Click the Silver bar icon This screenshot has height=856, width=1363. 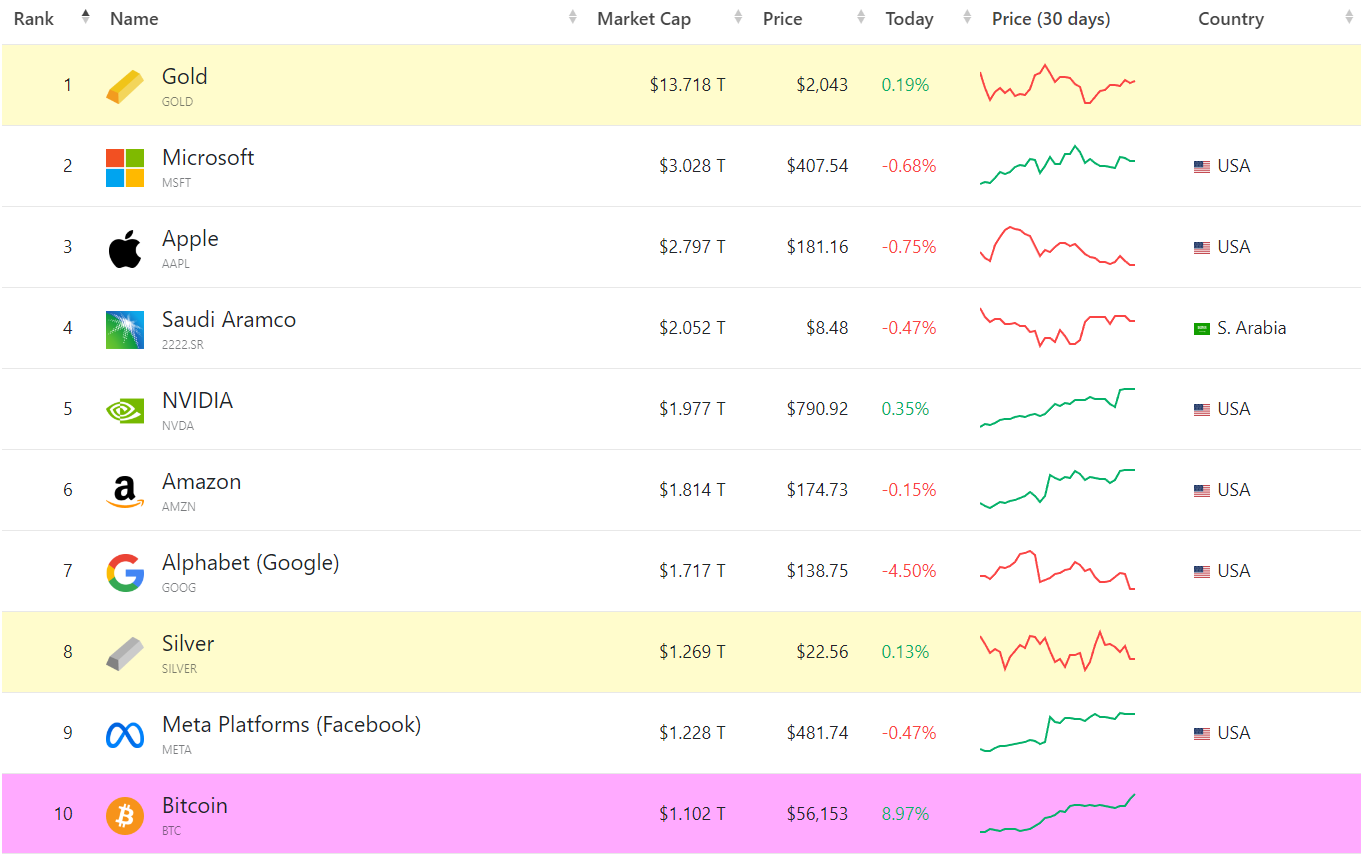coord(125,653)
